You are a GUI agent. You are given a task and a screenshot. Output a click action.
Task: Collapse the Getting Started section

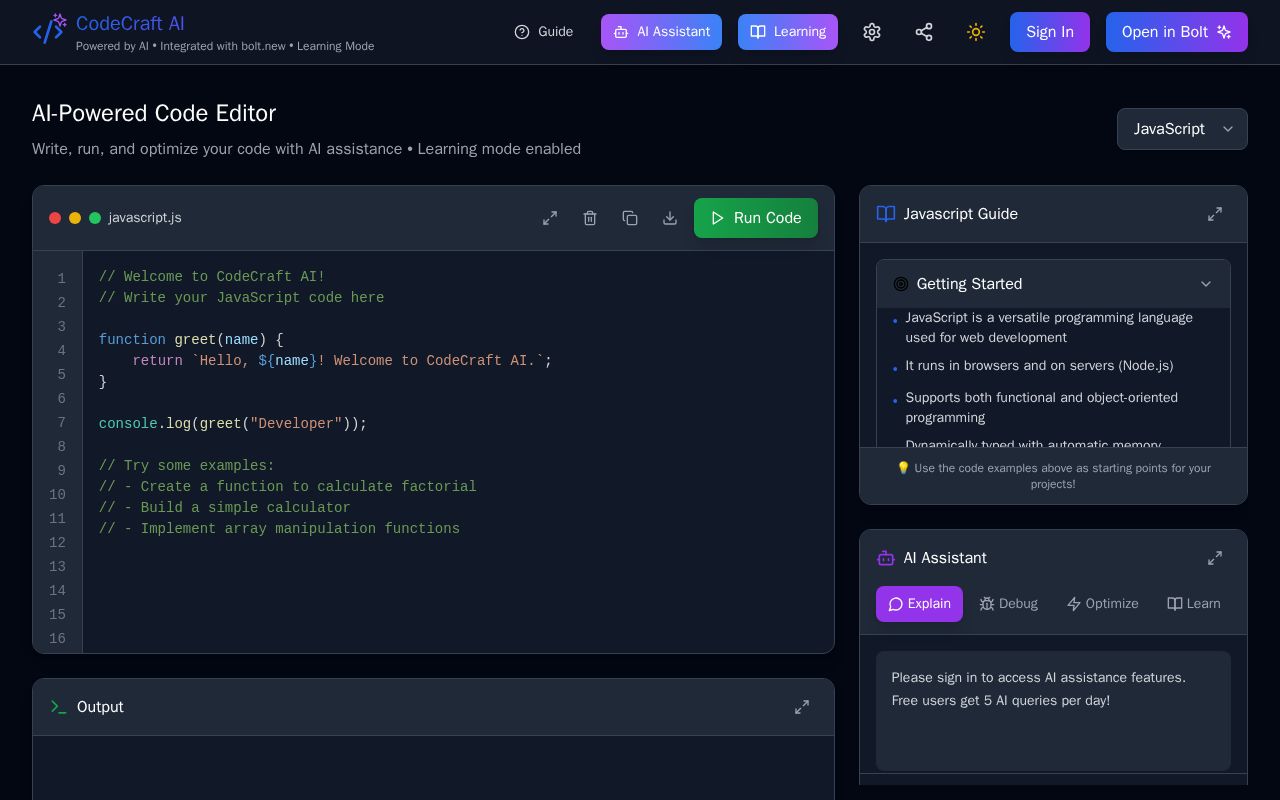coord(1206,284)
